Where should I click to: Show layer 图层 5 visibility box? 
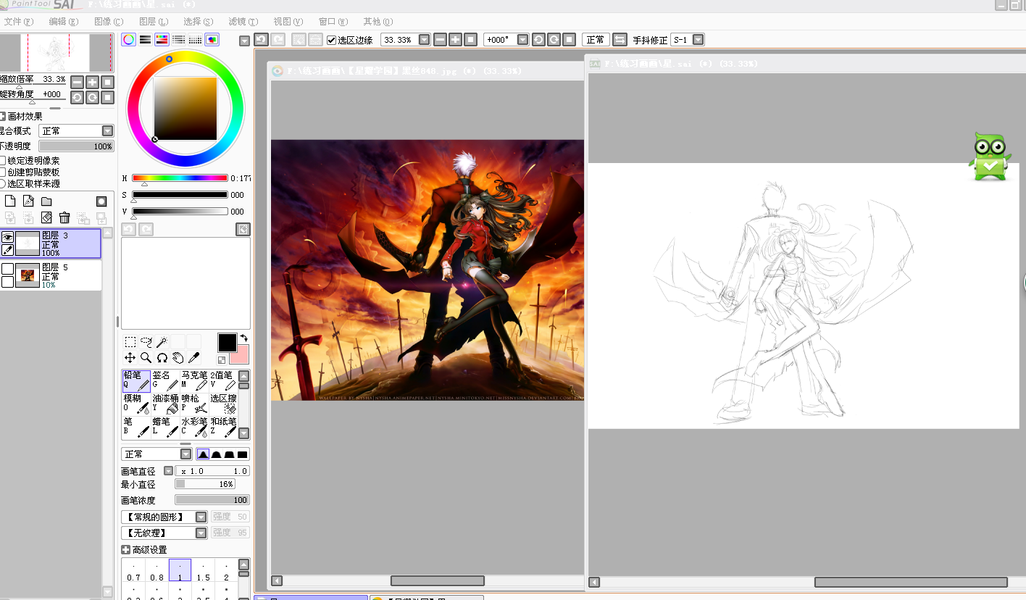7,268
